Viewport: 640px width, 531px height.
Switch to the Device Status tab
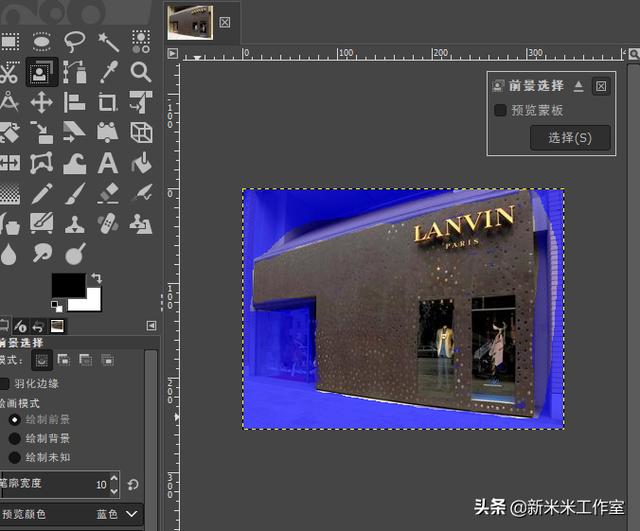(x=20, y=326)
